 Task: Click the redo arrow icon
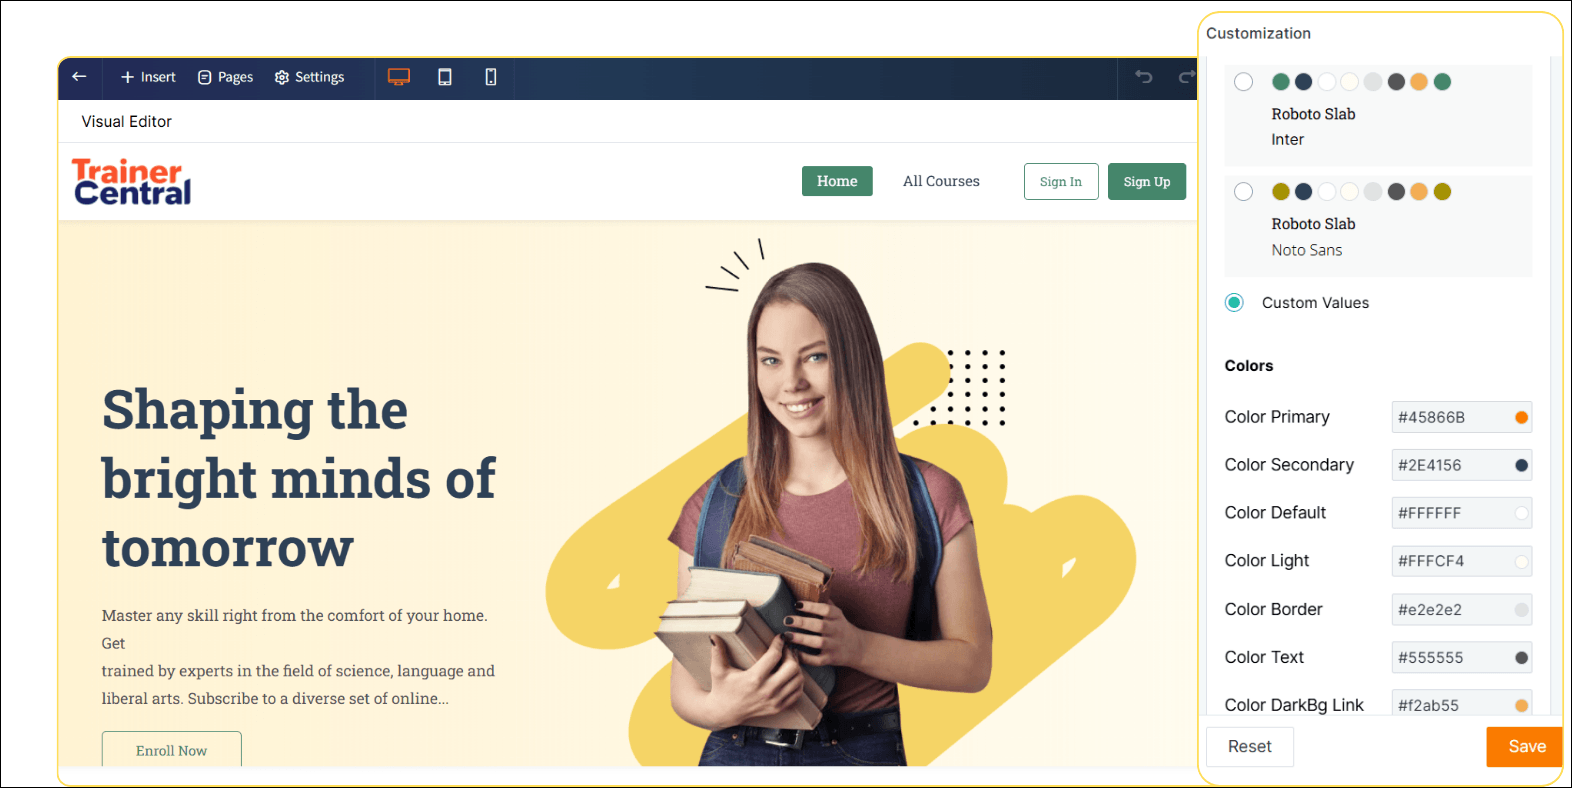(1187, 77)
